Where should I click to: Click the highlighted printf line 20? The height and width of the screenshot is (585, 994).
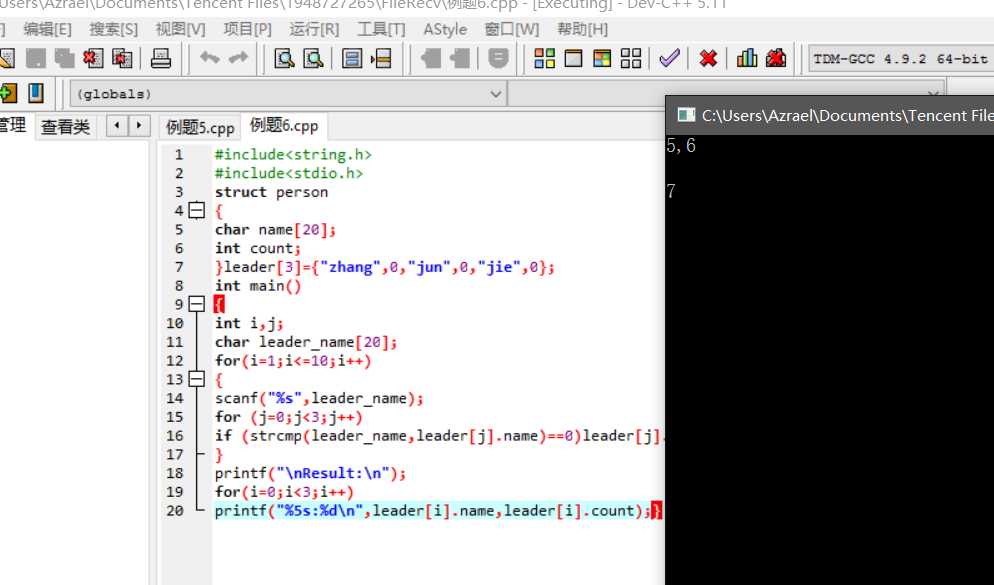(437, 510)
